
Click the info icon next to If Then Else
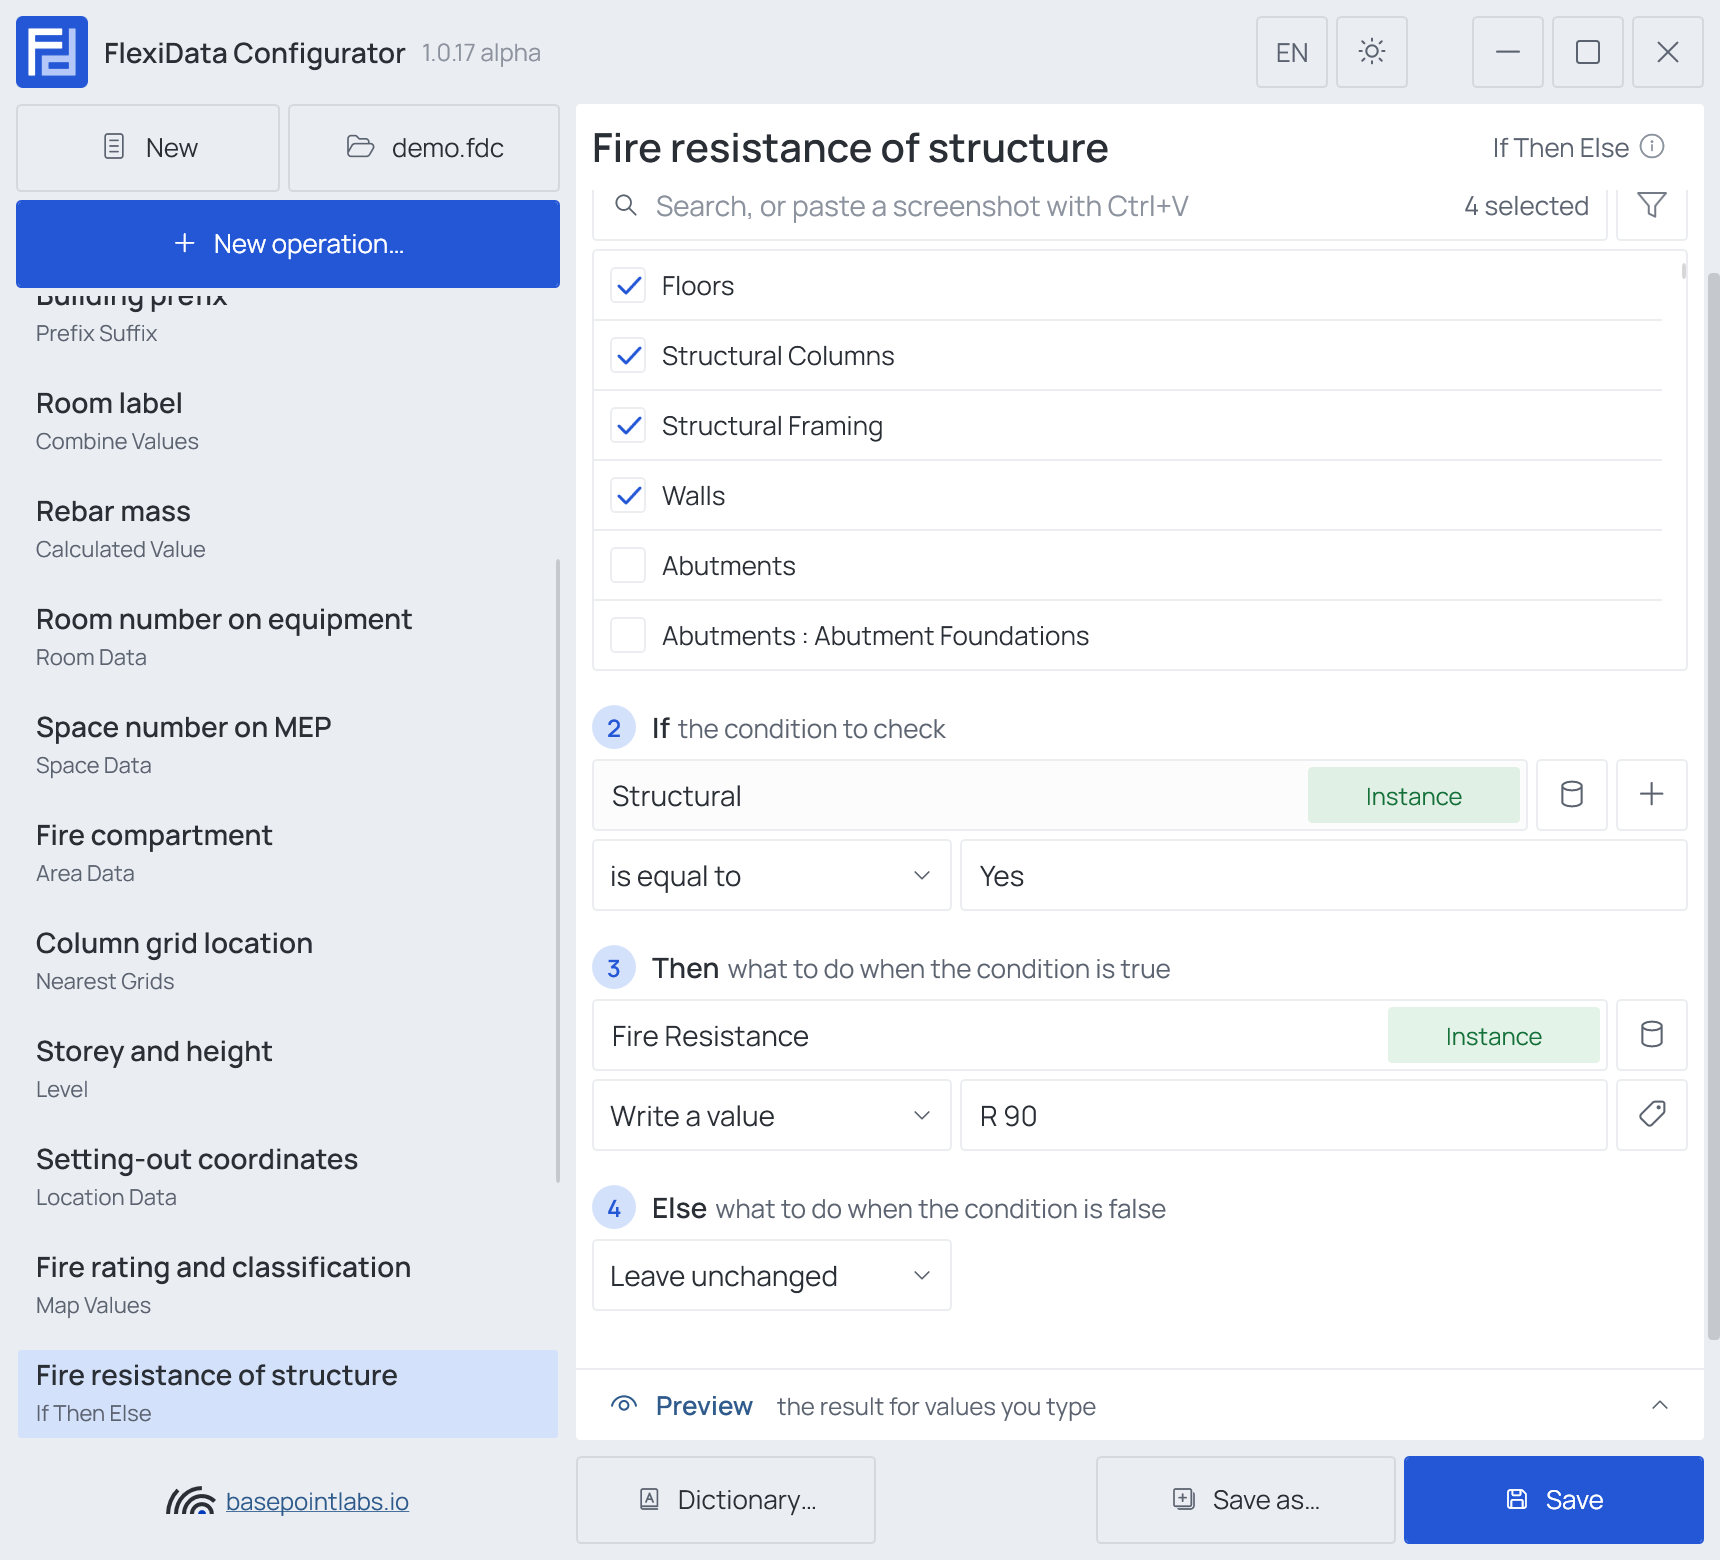tap(1653, 147)
